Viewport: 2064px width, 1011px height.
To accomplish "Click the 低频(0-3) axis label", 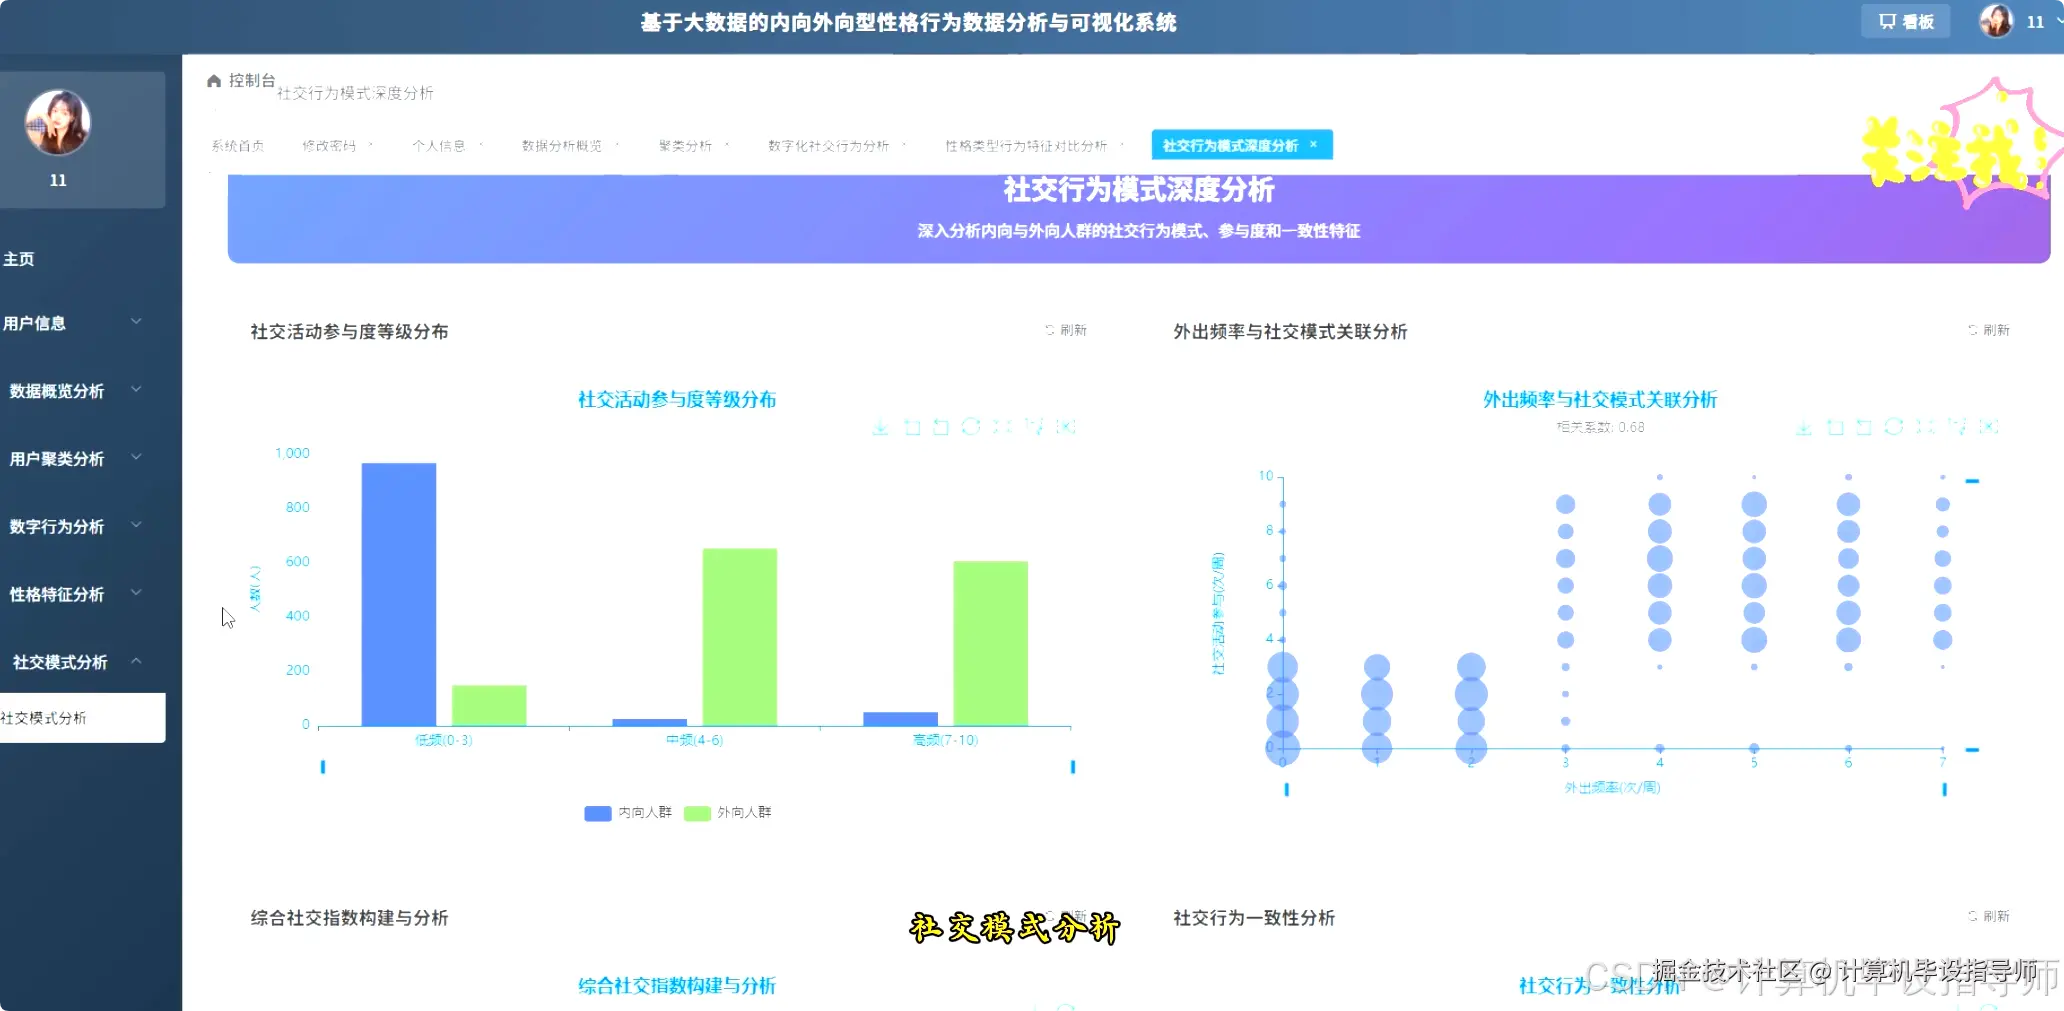I will 444,740.
